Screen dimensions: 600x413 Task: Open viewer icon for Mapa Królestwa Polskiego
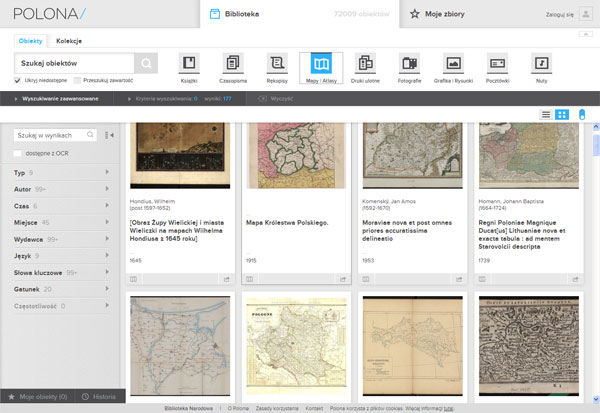tap(249, 279)
